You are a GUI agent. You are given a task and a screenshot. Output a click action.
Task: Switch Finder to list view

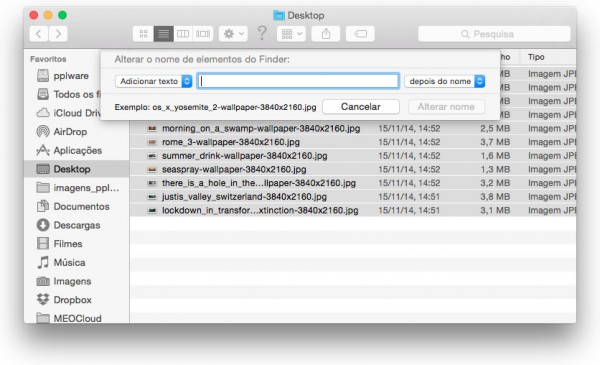(163, 34)
